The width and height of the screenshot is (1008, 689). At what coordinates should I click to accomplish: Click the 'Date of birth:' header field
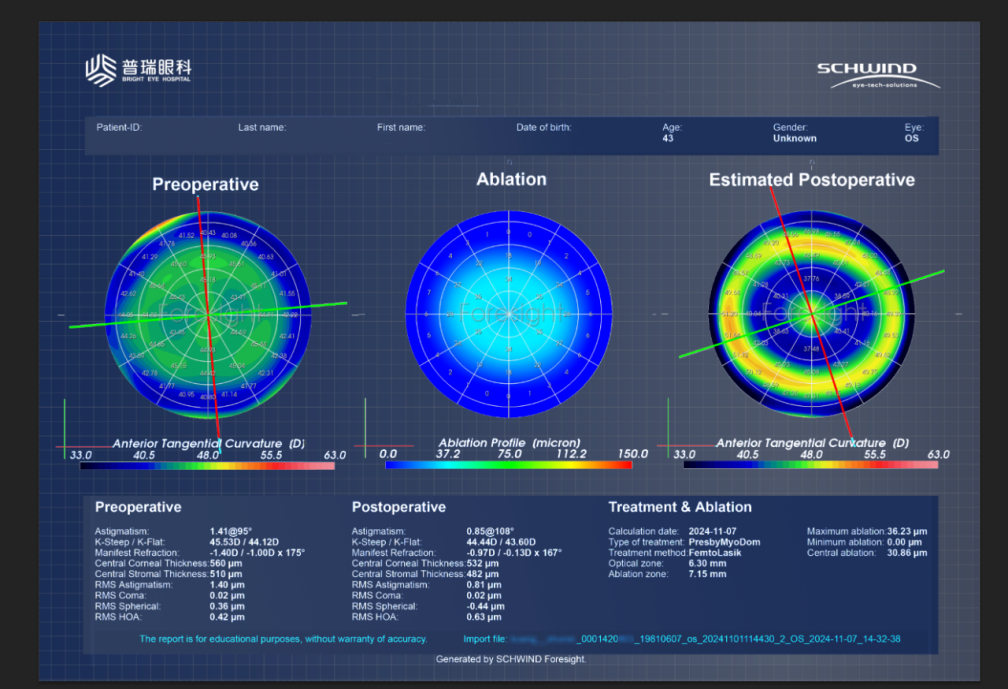click(x=544, y=127)
